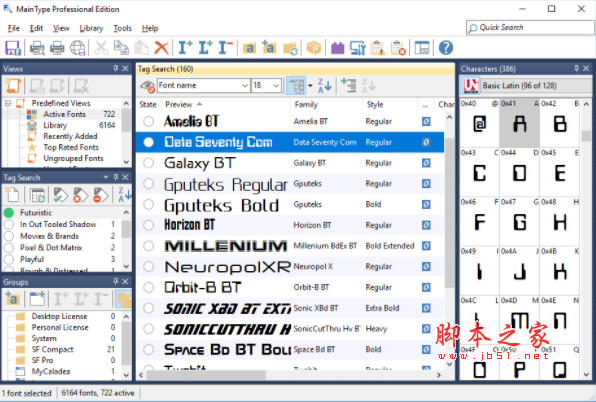The width and height of the screenshot is (596, 402).
Task: Toggle the Futuristic tag filter
Action: [x=9, y=212]
